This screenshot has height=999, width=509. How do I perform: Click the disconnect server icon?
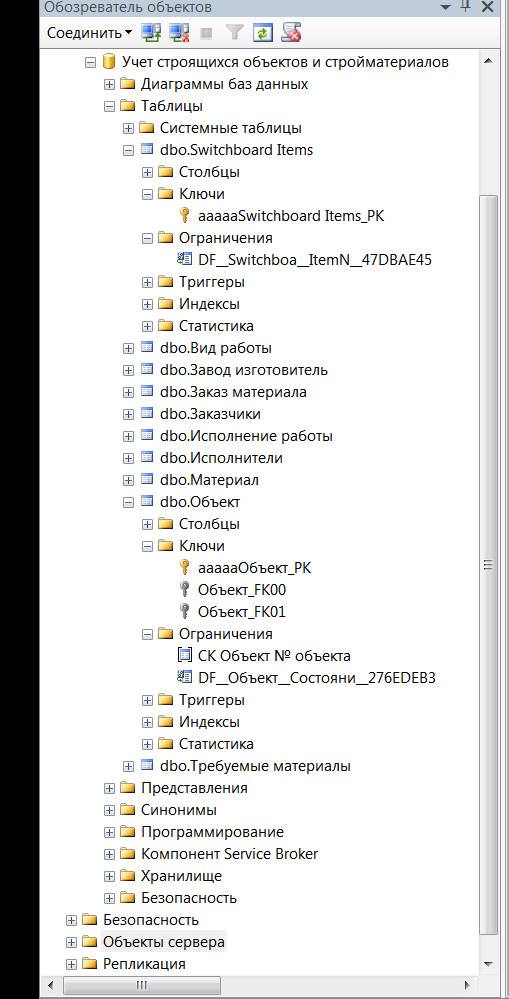tap(180, 32)
